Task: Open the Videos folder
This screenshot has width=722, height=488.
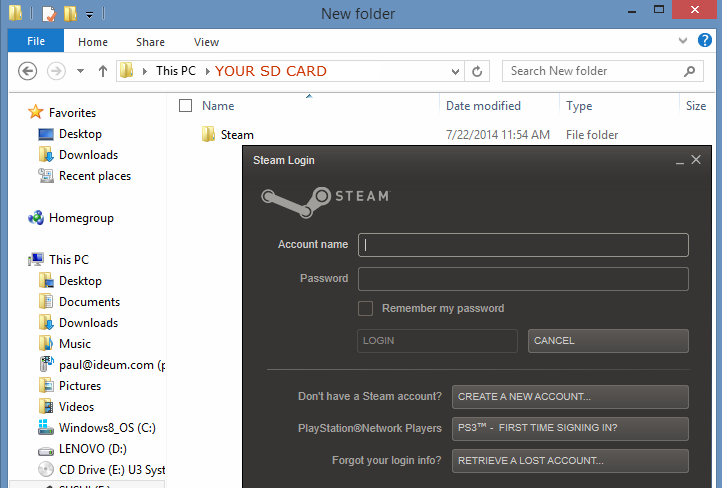Action: coord(66,407)
